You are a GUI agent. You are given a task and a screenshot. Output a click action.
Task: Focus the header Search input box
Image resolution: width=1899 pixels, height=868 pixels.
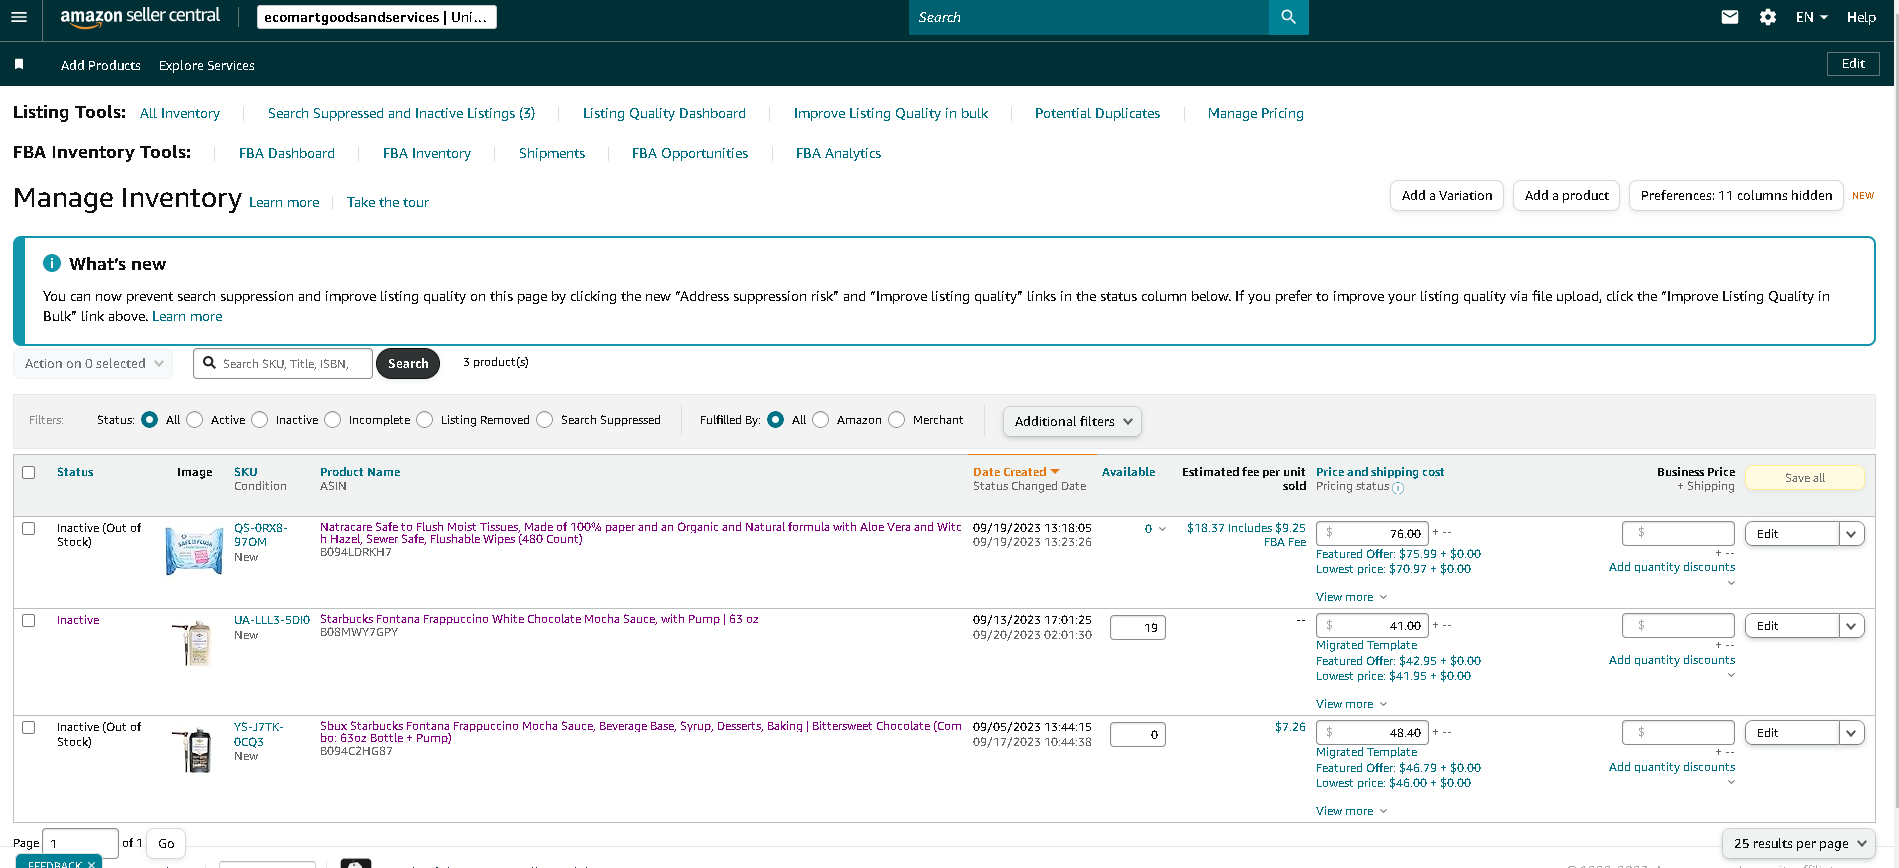(1089, 17)
